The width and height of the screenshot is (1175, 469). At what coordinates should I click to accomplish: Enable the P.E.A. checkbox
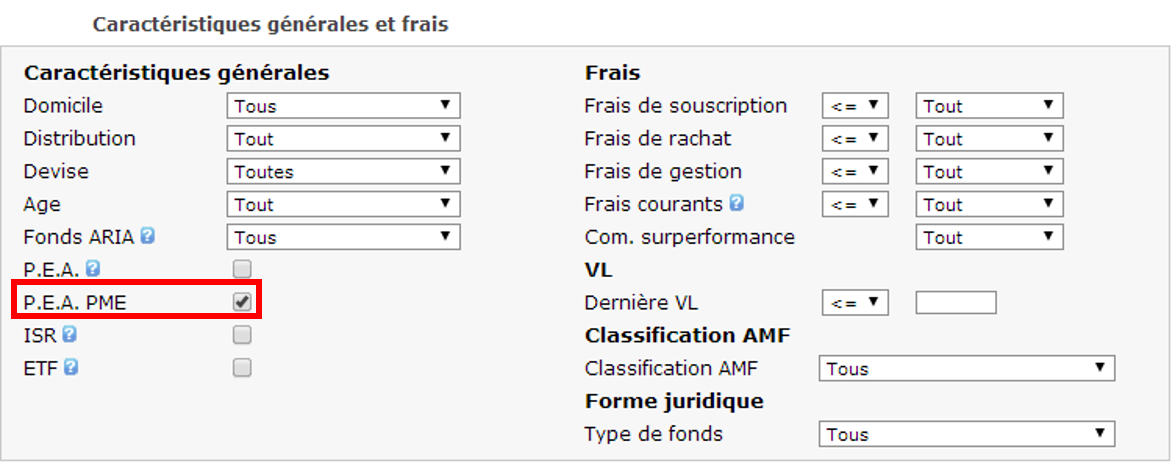[x=242, y=268]
